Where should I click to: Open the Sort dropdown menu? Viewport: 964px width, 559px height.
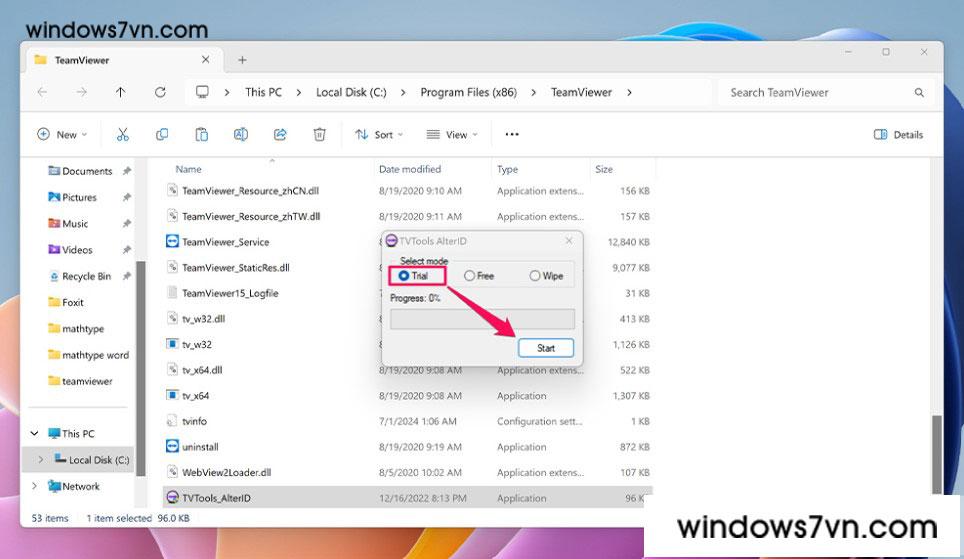[379, 134]
